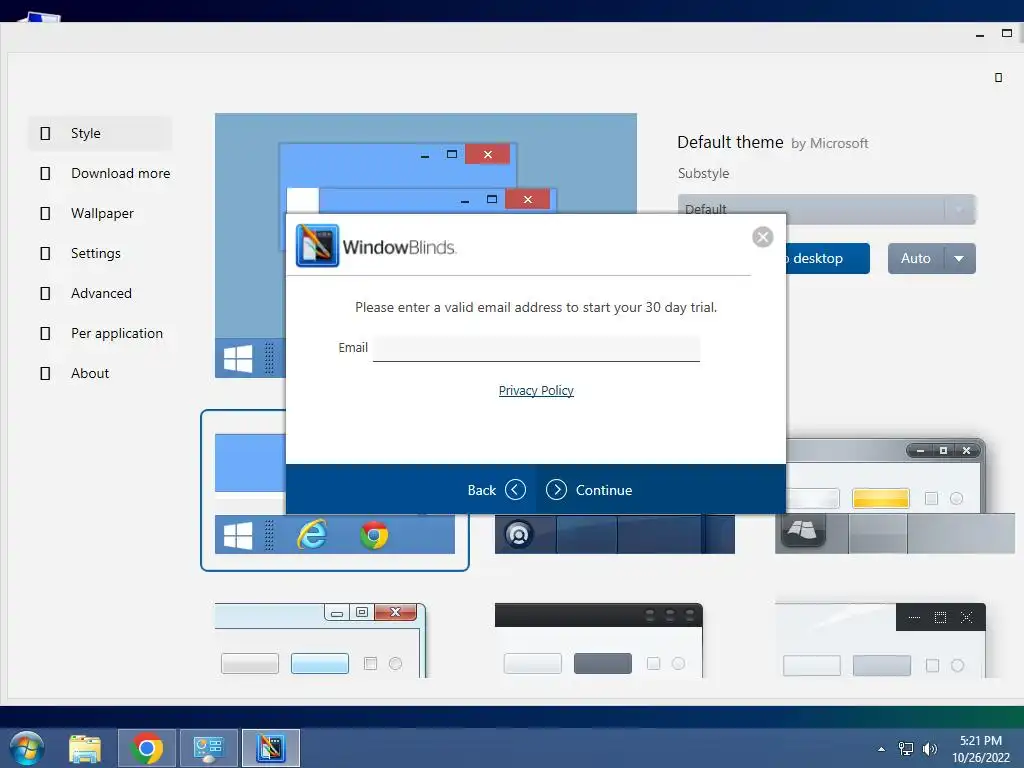
Task: Click the Advanced sidebar icon
Action: [45, 293]
